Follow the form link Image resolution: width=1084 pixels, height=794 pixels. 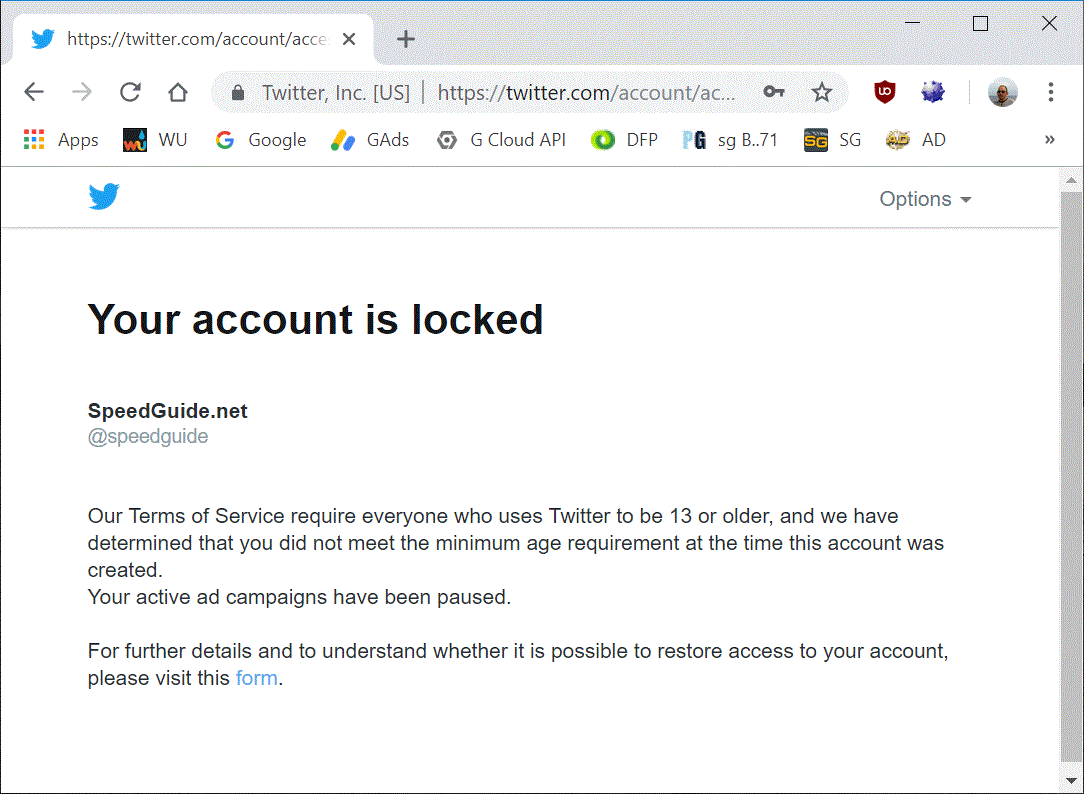click(x=256, y=678)
